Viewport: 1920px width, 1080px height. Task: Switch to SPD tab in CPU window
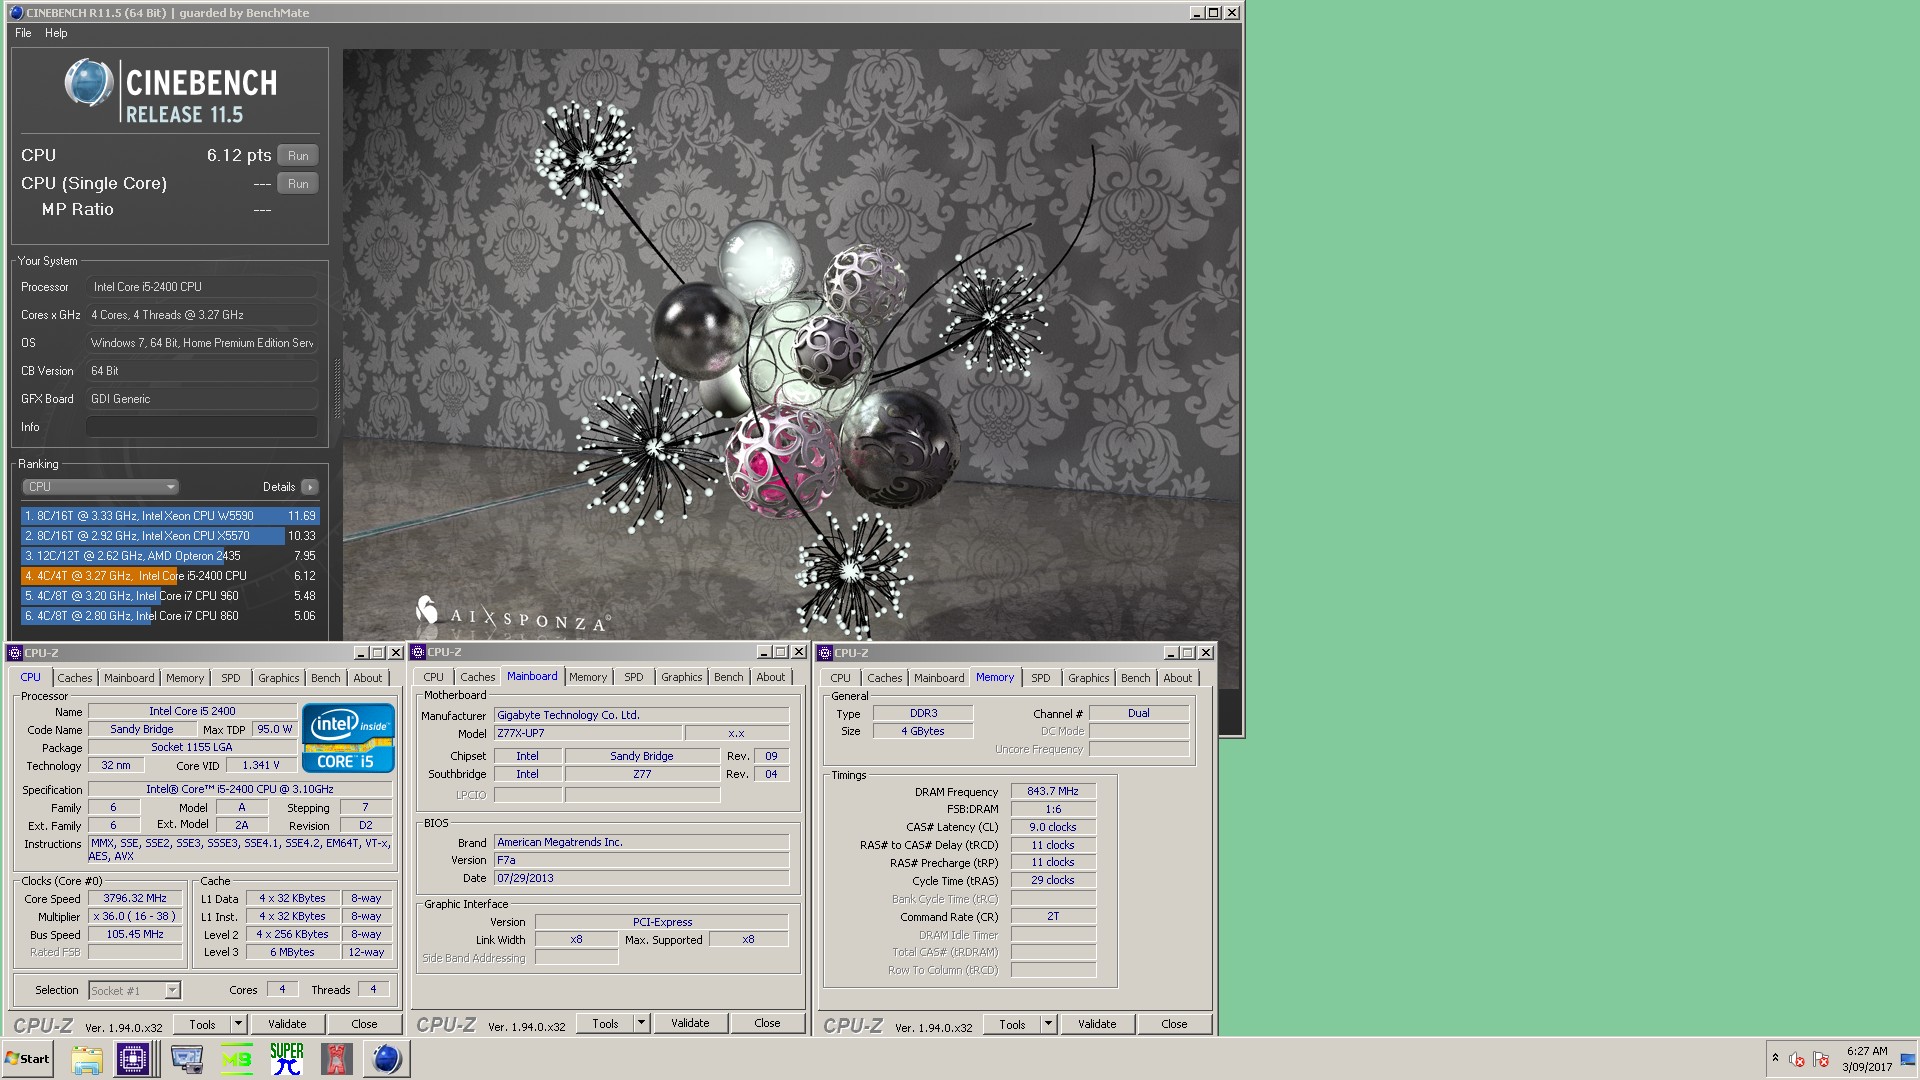pyautogui.click(x=231, y=678)
